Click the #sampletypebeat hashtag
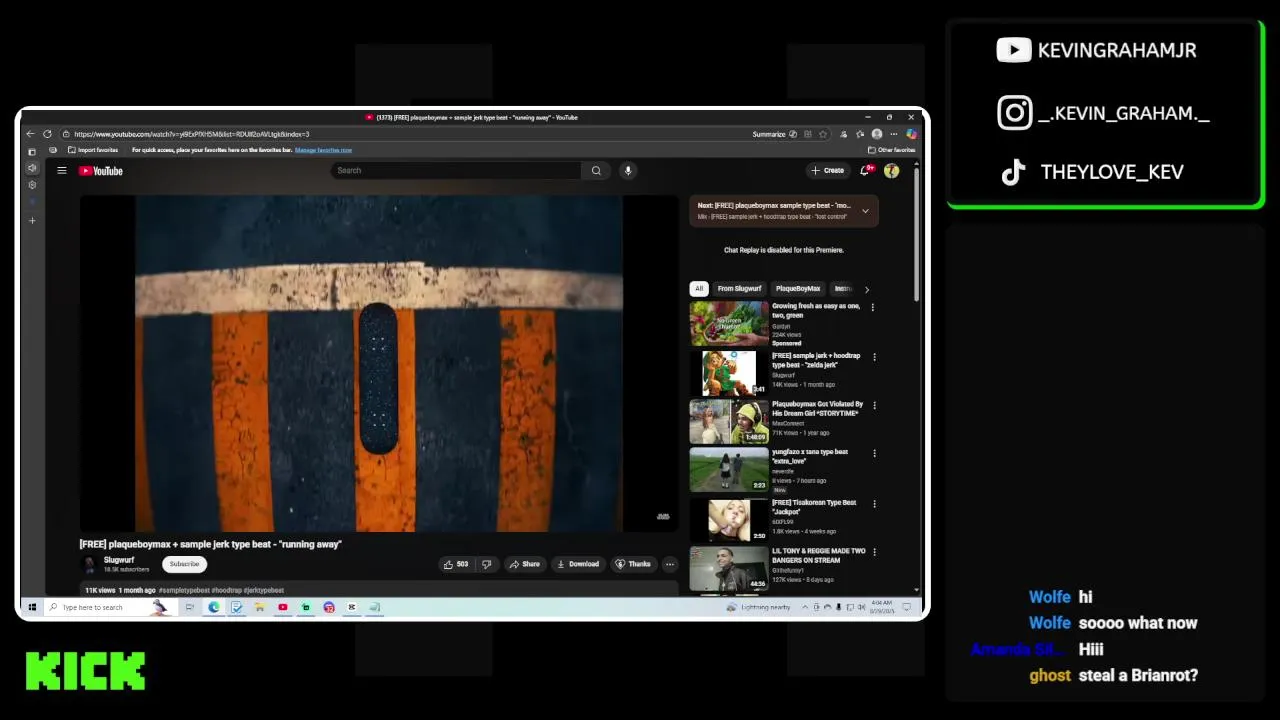Image resolution: width=1280 pixels, height=720 pixels. (184, 590)
